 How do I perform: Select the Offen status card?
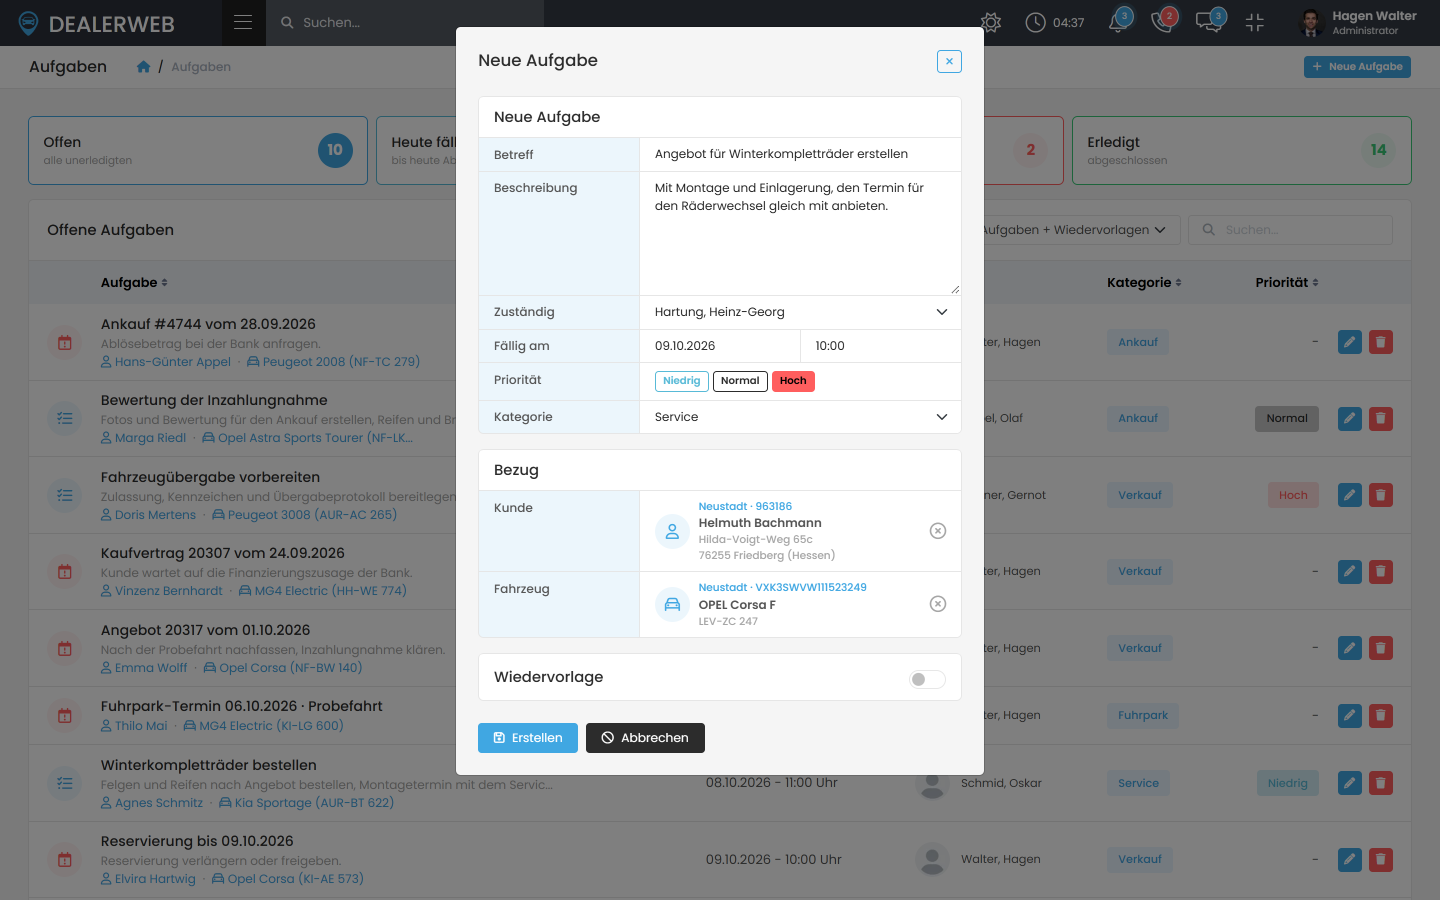click(x=198, y=151)
